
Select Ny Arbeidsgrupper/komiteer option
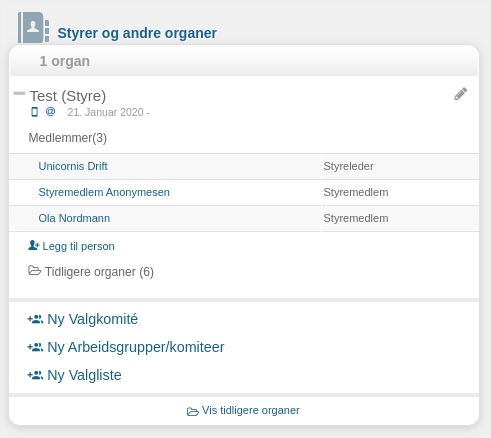[136, 347]
